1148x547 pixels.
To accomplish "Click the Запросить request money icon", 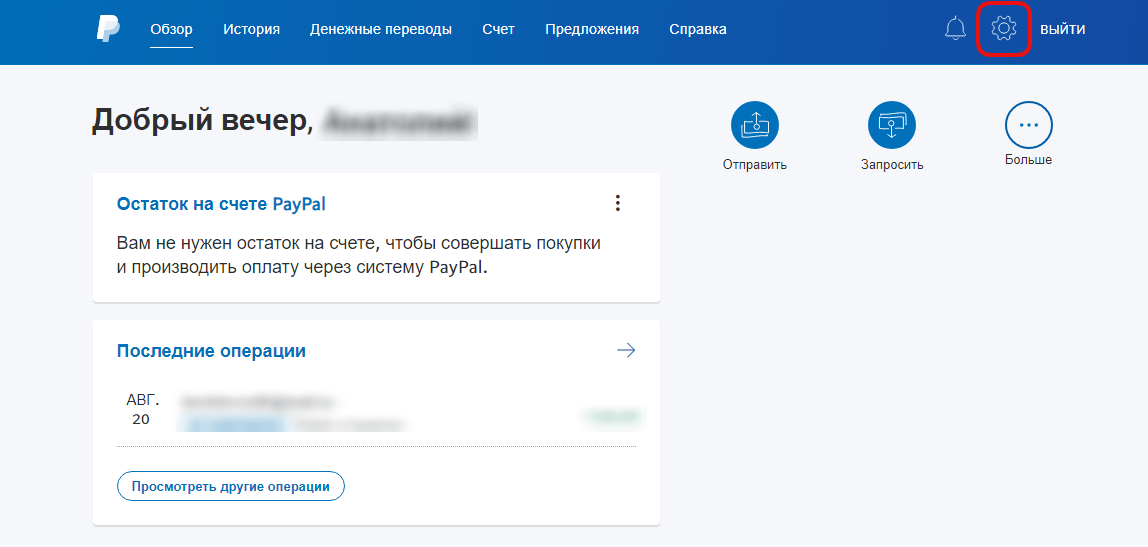I will pos(892,125).
